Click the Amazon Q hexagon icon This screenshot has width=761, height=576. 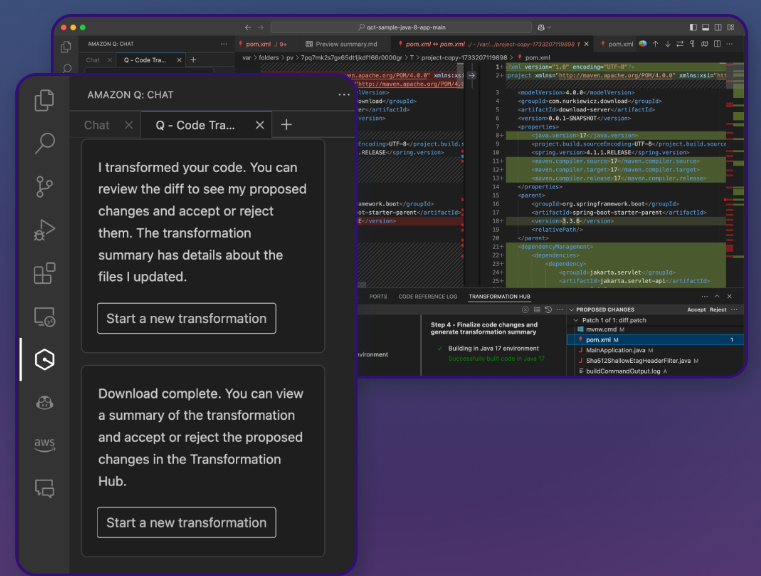tap(44, 359)
